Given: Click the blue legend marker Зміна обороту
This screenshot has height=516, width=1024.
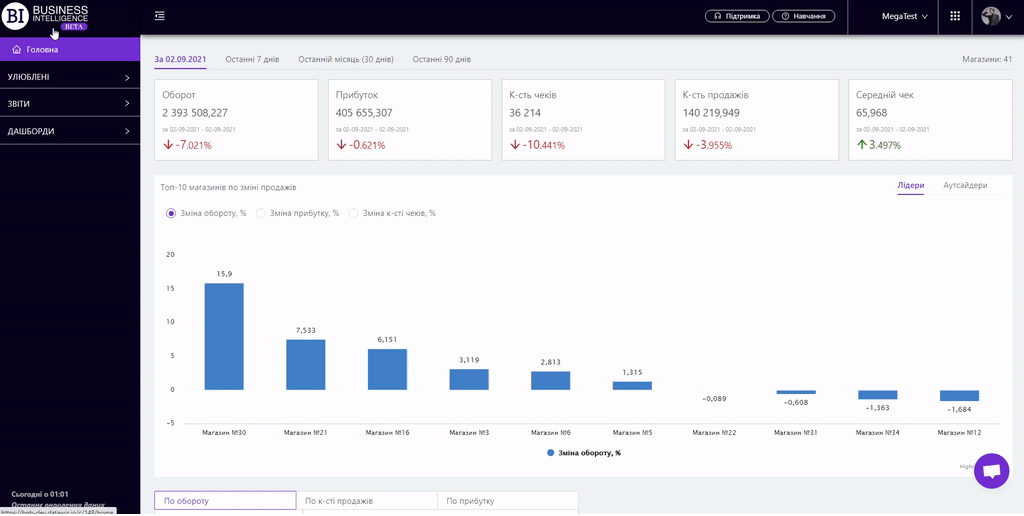Looking at the screenshot, I should click(x=550, y=453).
